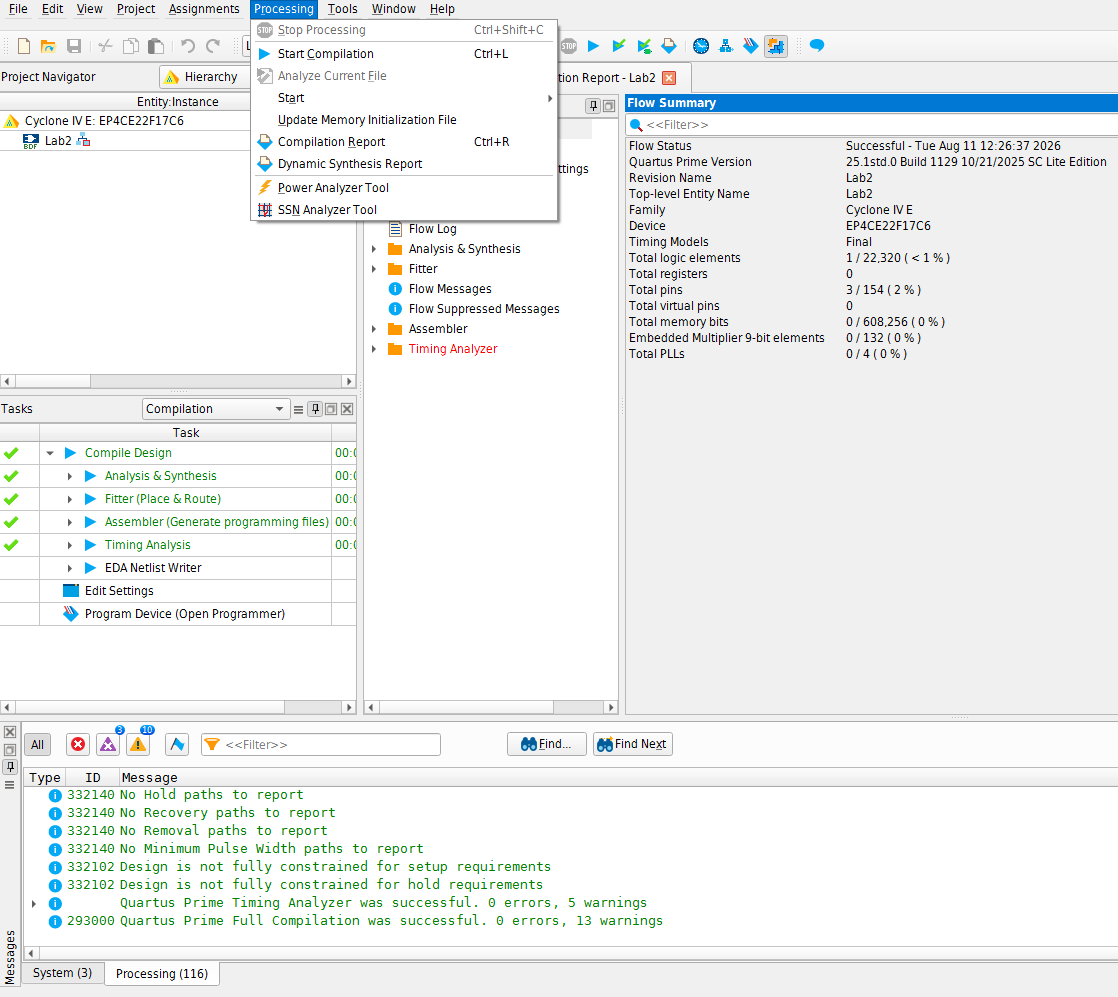This screenshot has height=997, width=1118.
Task: Collapse the Compile Design task tree
Action: click(x=50, y=453)
